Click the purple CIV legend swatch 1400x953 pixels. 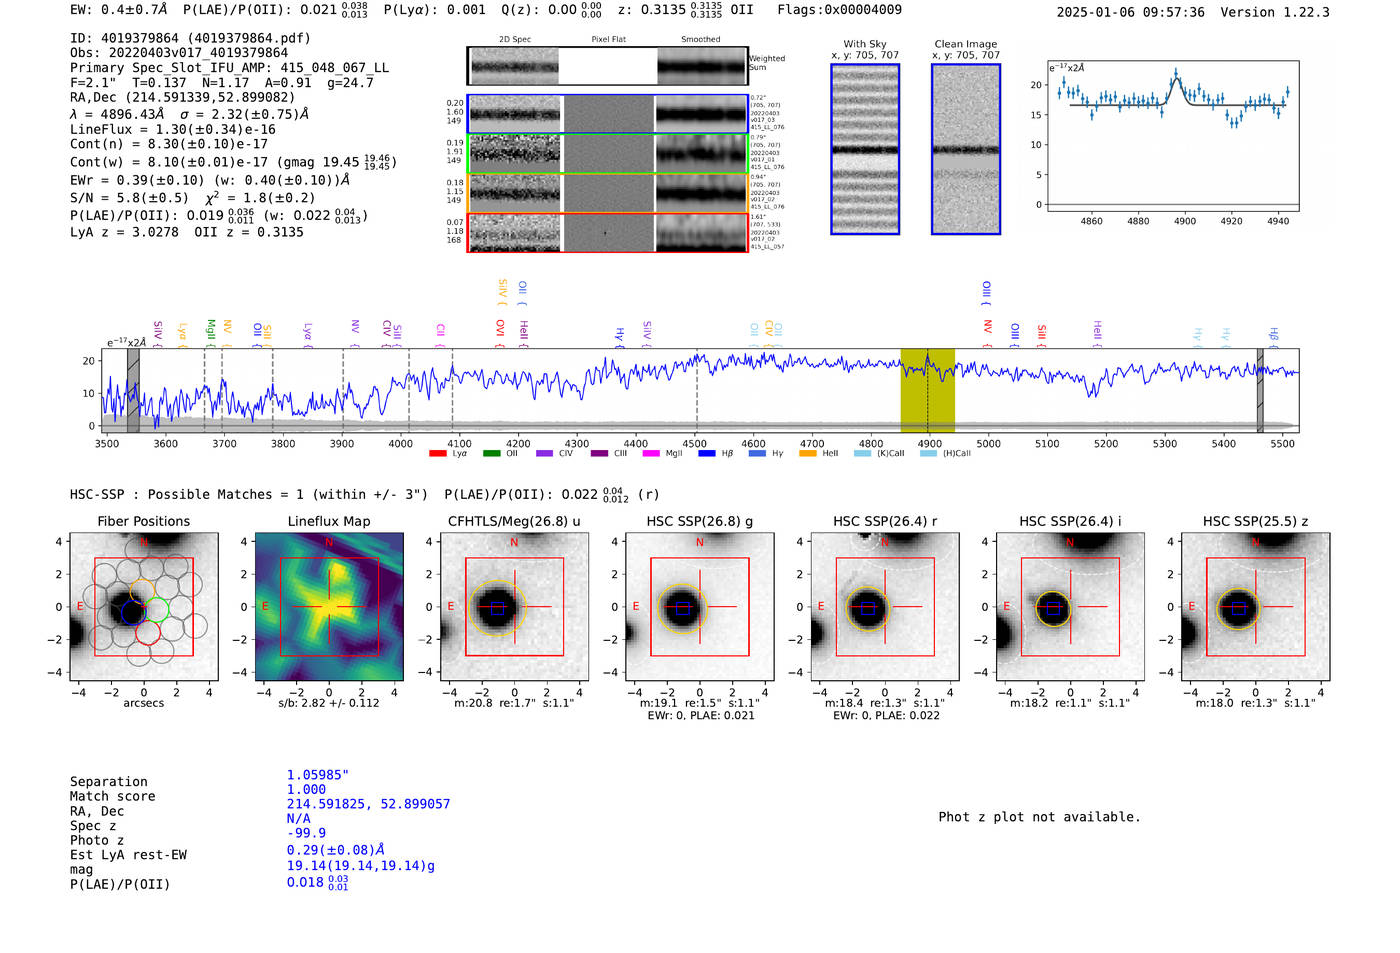[x=544, y=454]
